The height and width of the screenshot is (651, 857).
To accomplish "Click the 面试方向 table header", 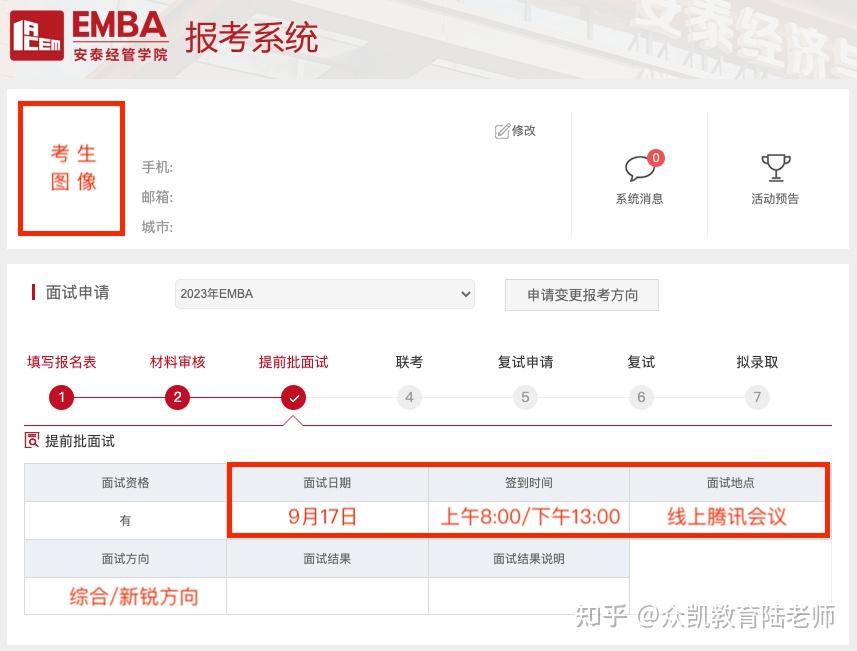I will (125, 559).
